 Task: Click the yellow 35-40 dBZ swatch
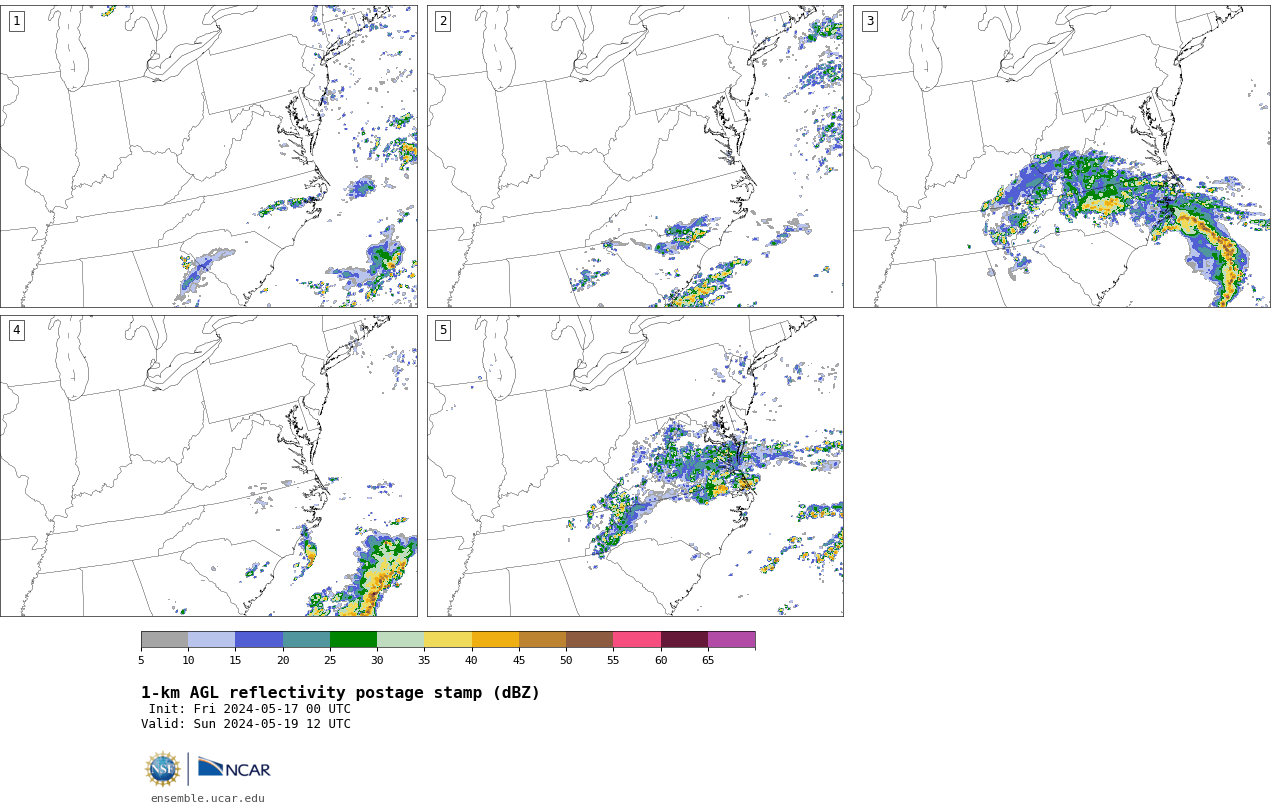(448, 640)
